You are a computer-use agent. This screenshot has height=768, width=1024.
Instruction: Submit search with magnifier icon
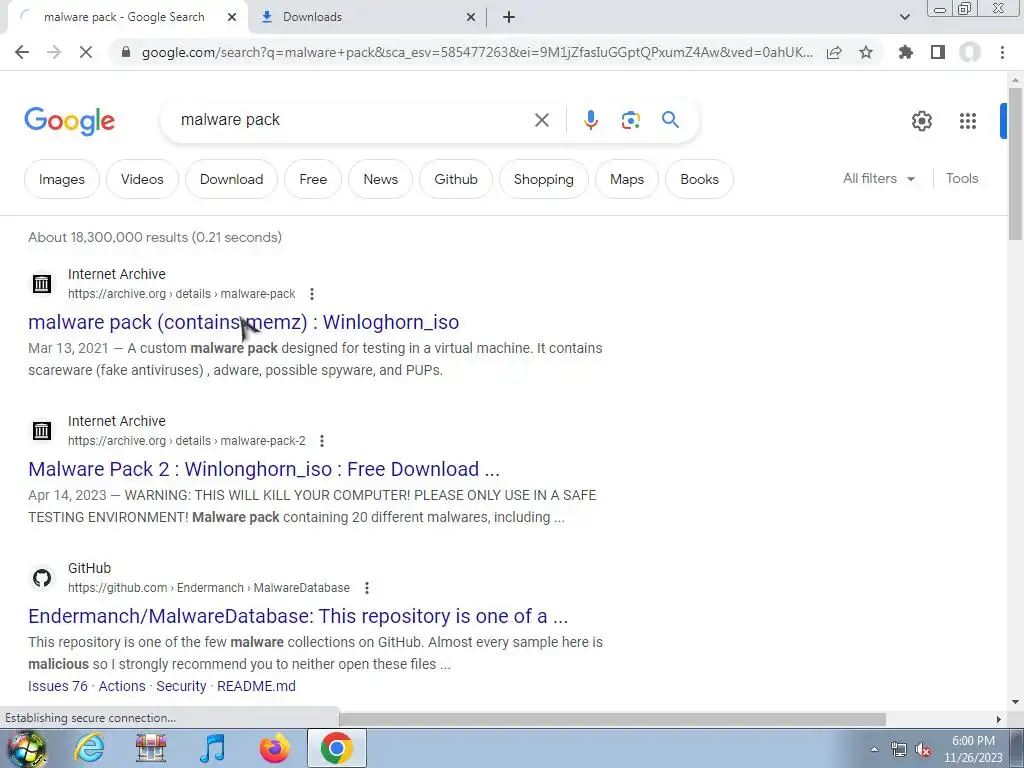coord(670,120)
